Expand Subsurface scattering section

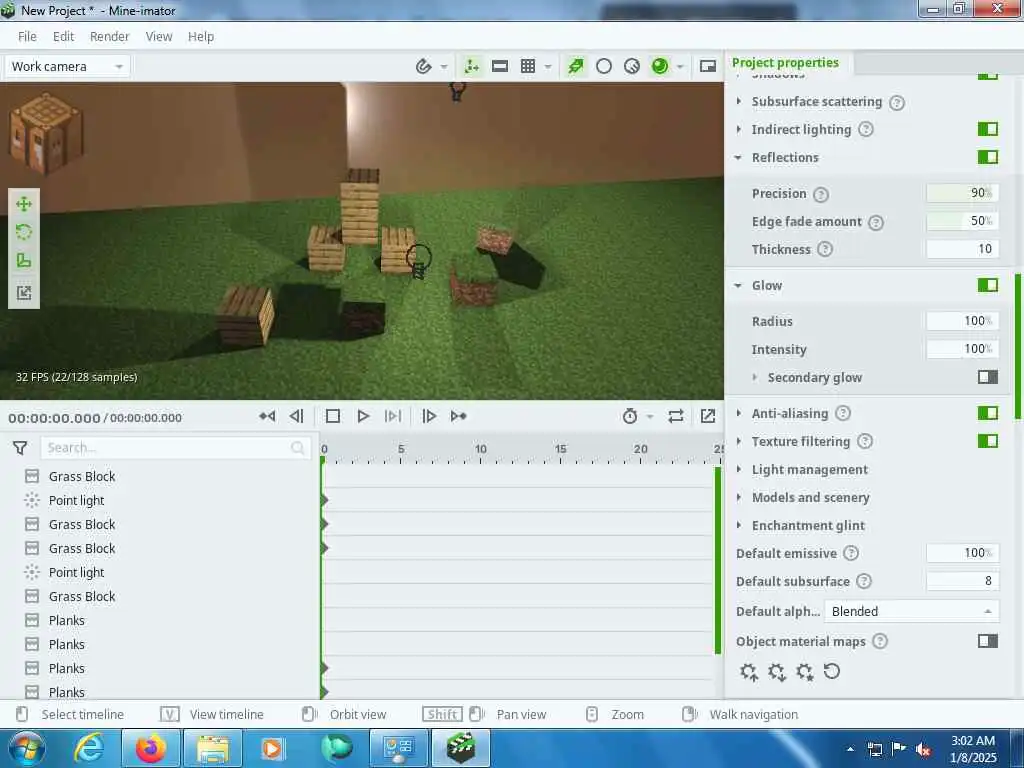[x=739, y=101]
